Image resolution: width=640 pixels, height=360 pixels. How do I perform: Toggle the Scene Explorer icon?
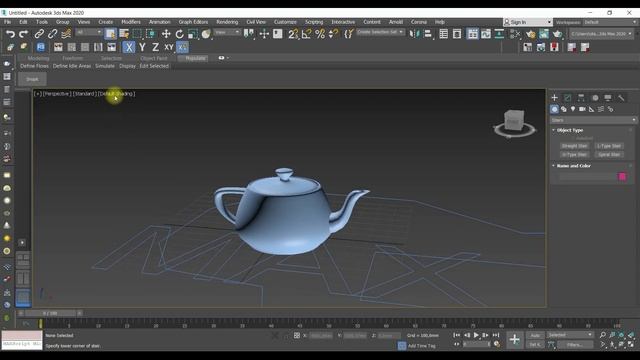pyautogui.click(x=443, y=34)
